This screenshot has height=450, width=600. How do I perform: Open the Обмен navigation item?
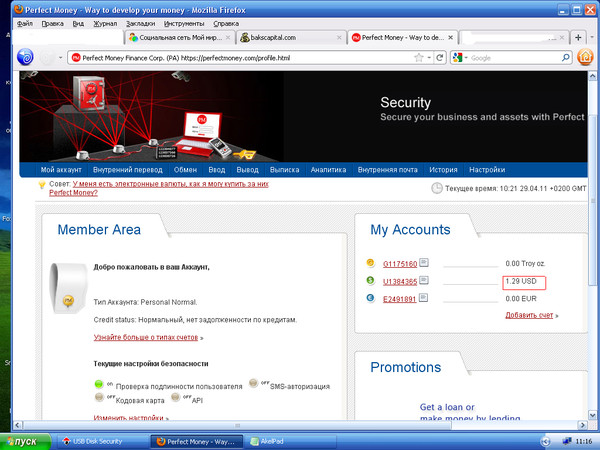(x=185, y=170)
